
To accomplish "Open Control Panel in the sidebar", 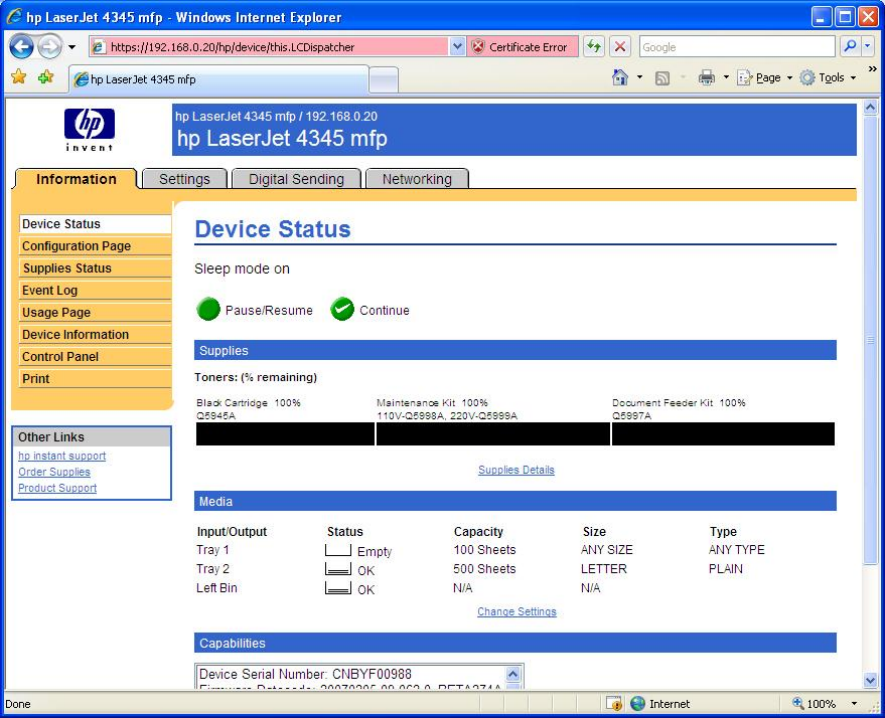I will [95, 356].
